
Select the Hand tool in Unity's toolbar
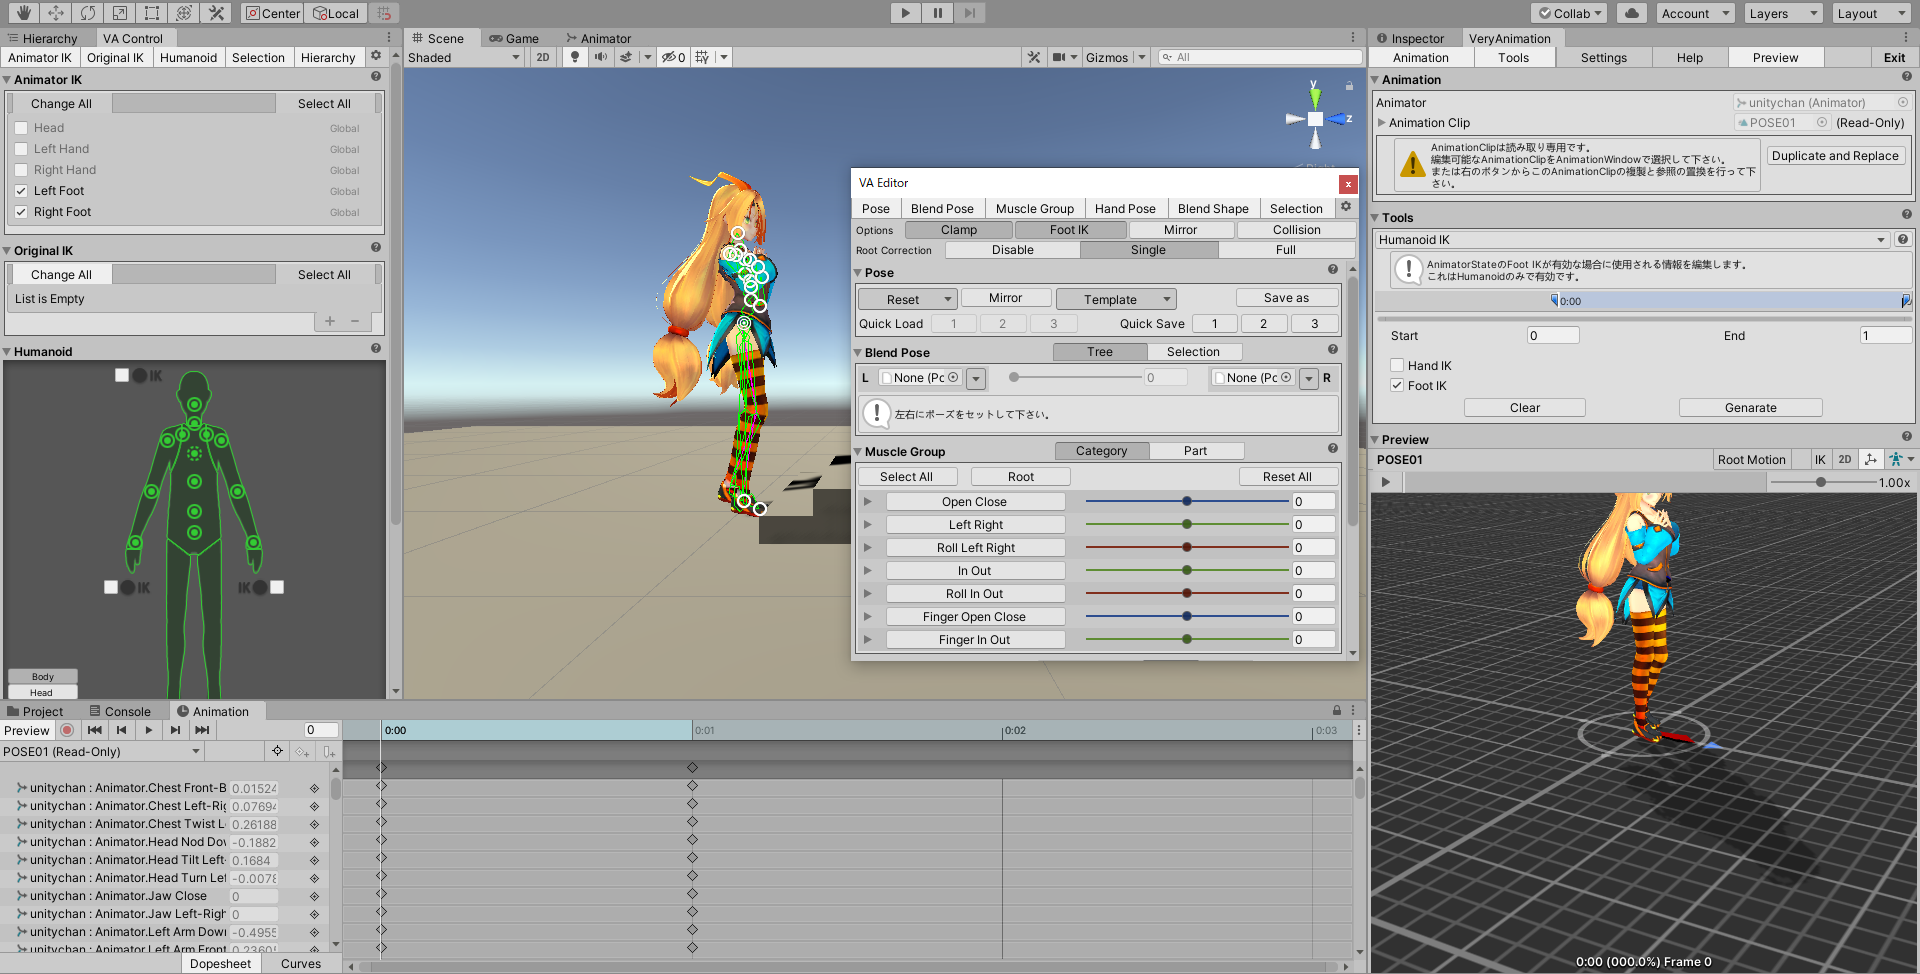[x=24, y=13]
